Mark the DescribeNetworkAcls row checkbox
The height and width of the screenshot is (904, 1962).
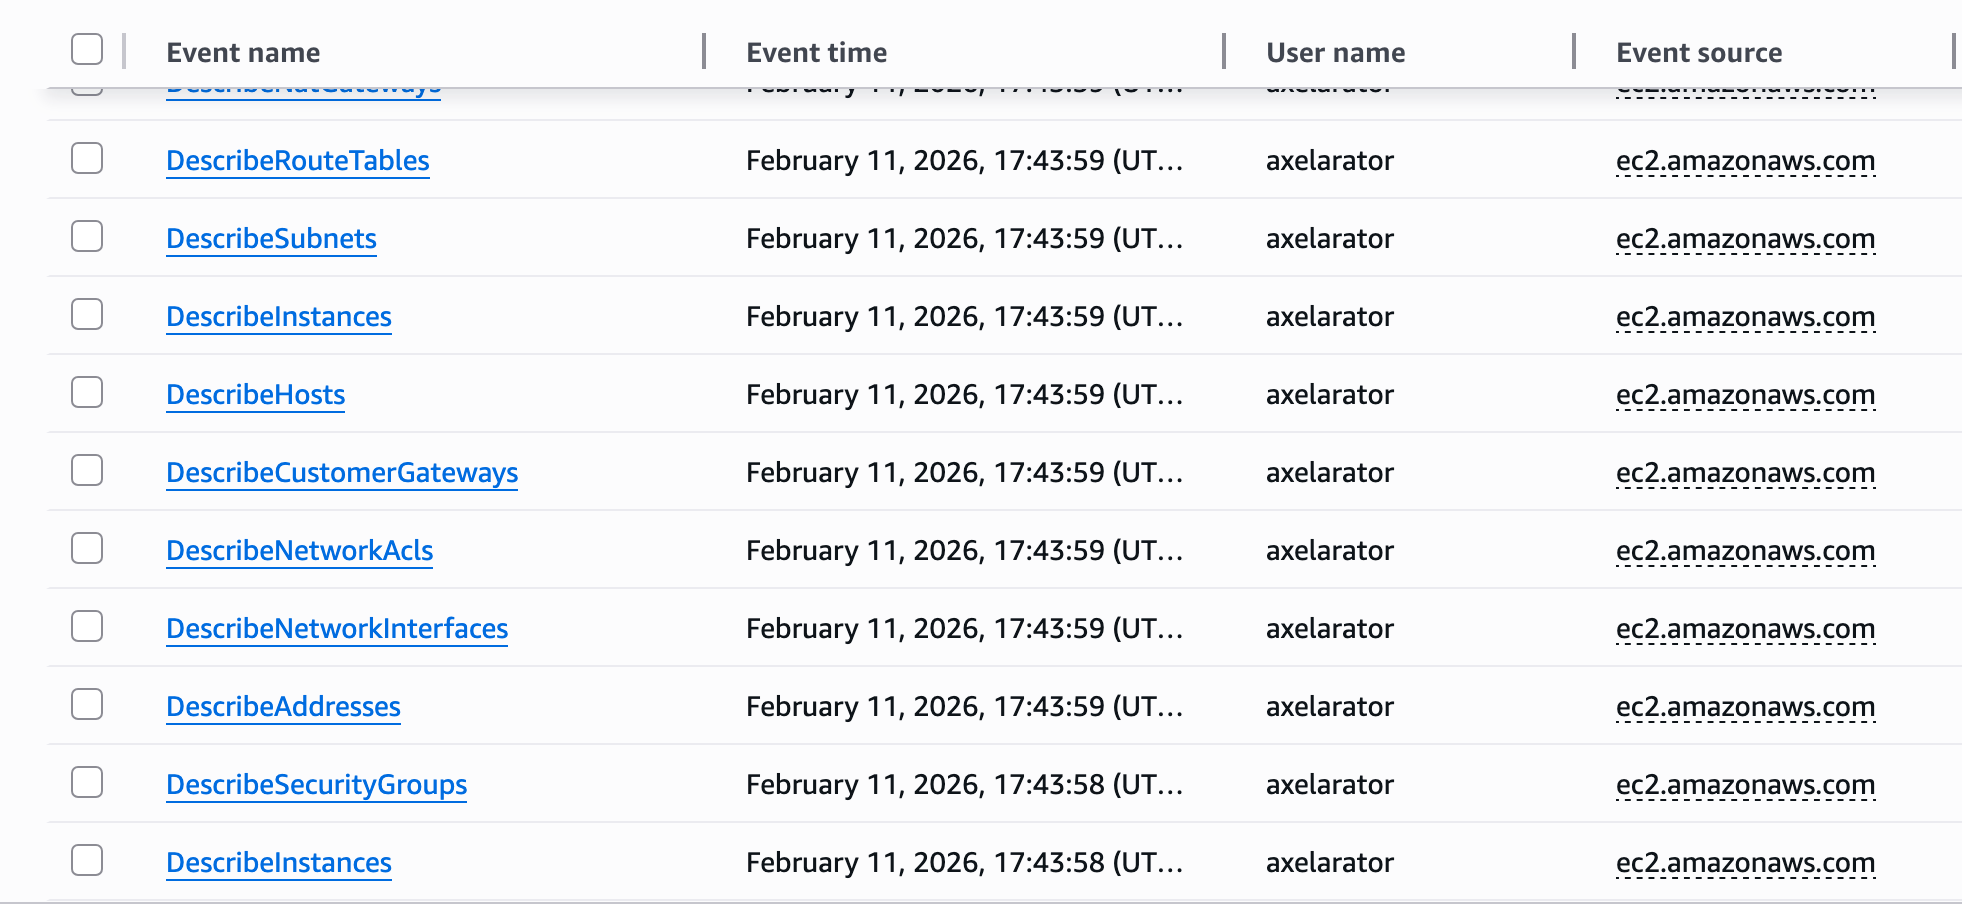pyautogui.click(x=87, y=548)
